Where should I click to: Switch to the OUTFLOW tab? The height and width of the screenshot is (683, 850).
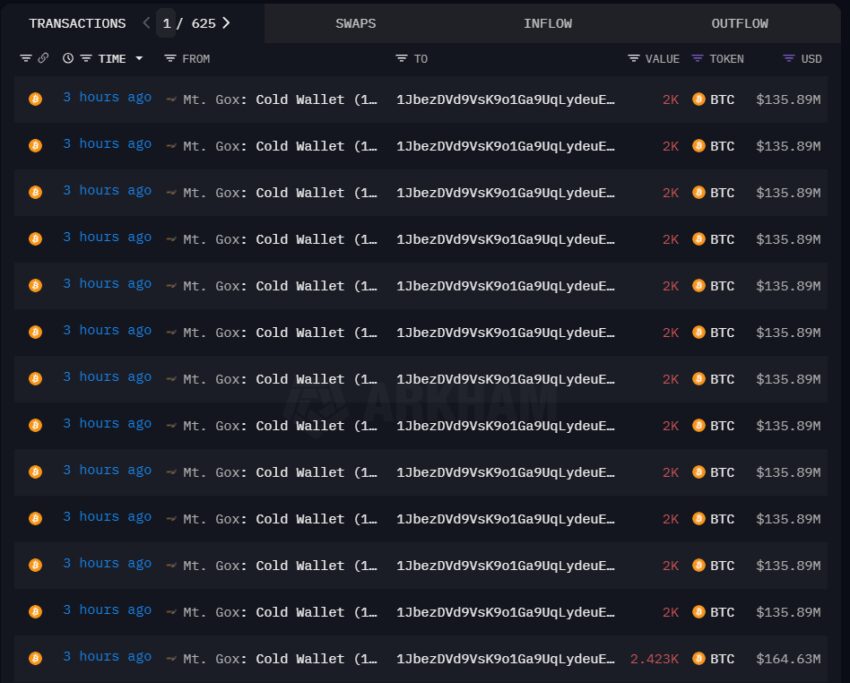(x=740, y=23)
